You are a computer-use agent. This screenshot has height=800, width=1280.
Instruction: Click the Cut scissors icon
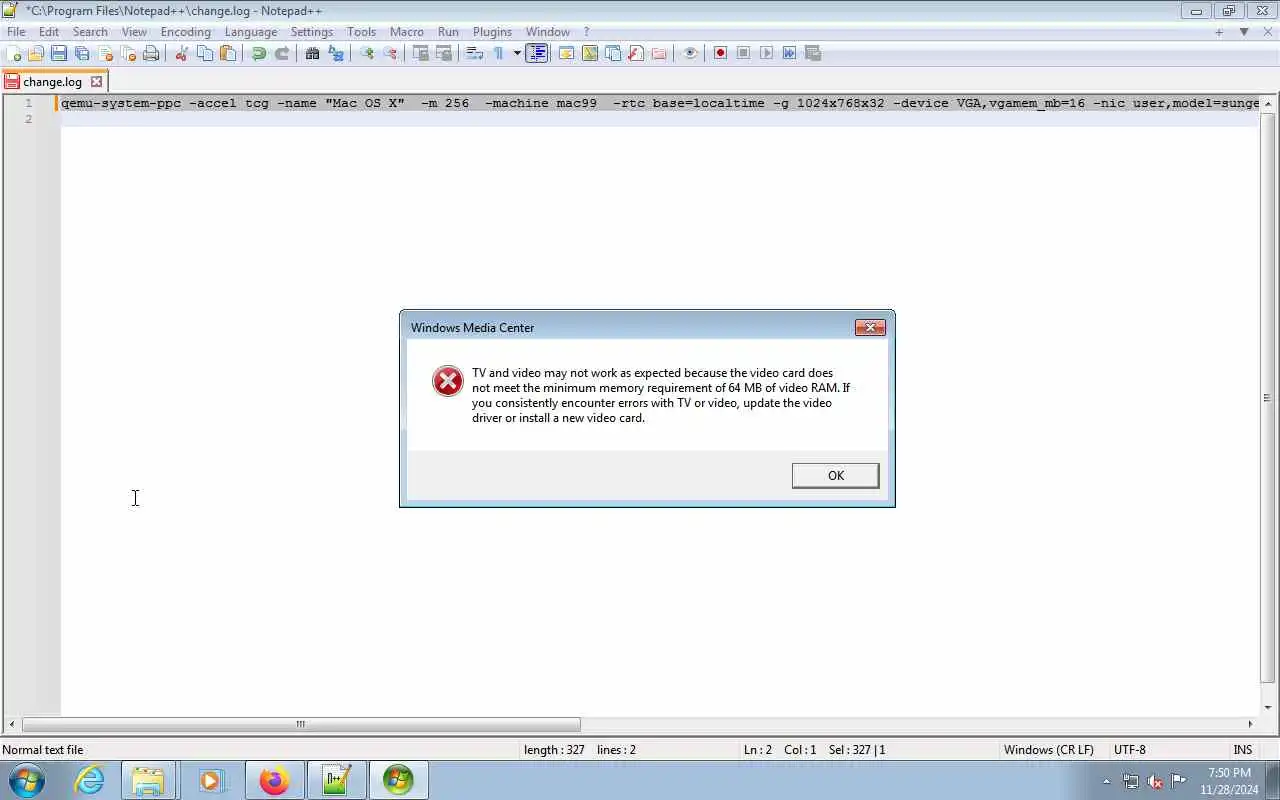pos(181,53)
